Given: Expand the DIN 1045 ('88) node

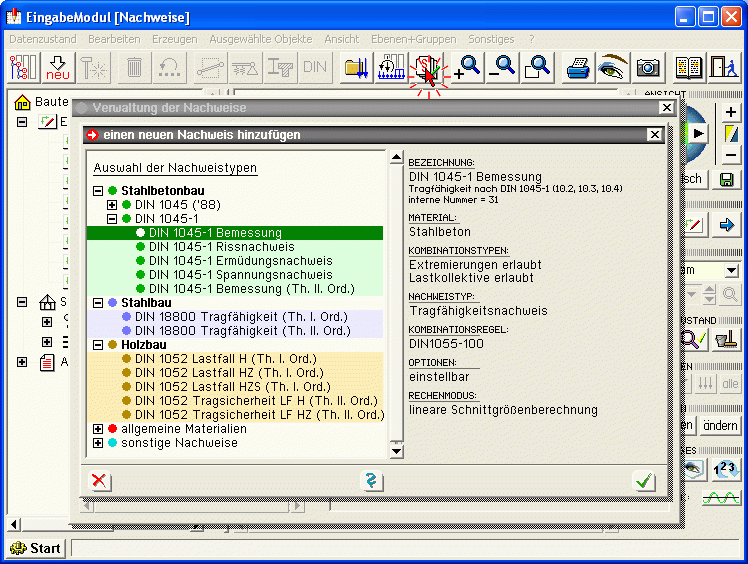Looking at the screenshot, I should [x=112, y=205].
